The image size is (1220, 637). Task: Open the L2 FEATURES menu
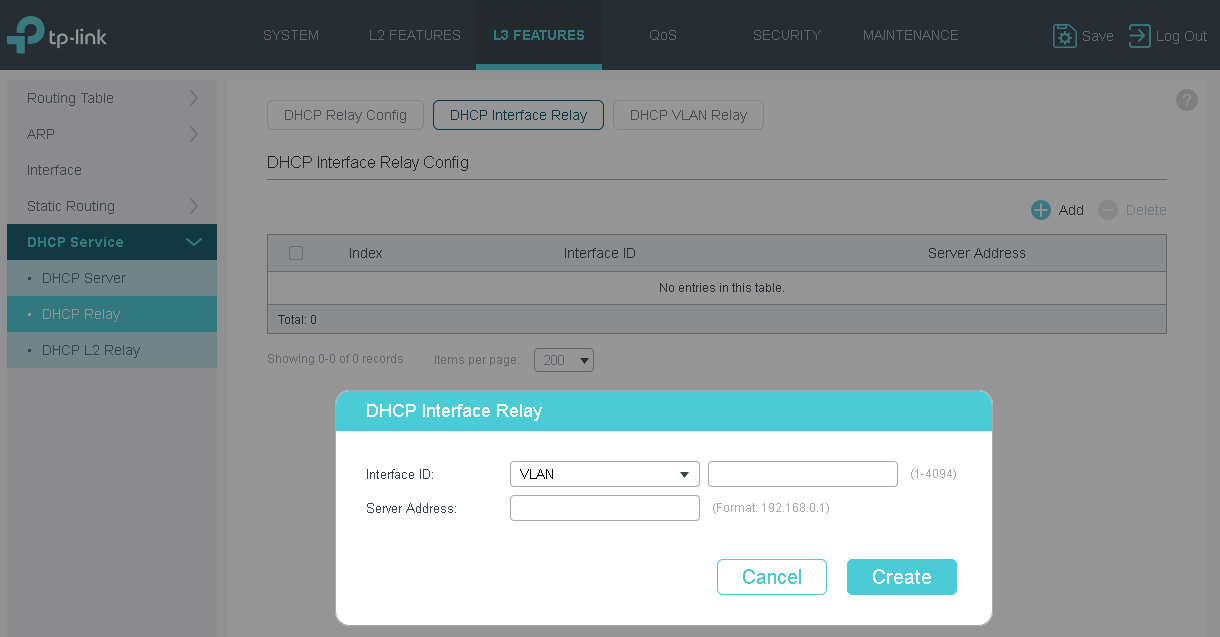415,35
